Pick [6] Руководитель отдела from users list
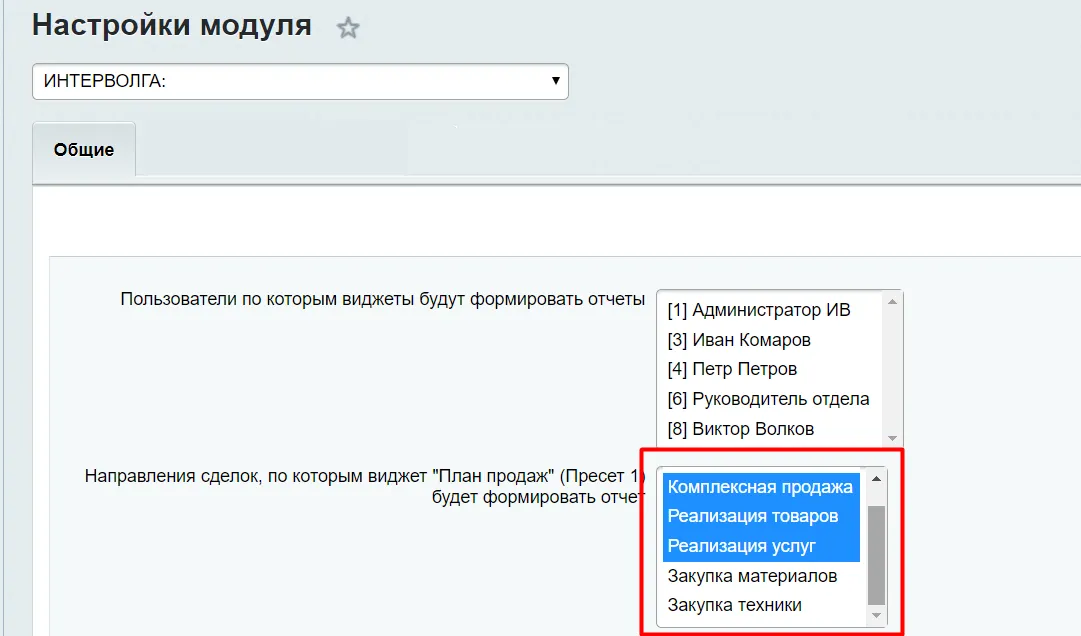The width and height of the screenshot is (1081, 636). 768,399
